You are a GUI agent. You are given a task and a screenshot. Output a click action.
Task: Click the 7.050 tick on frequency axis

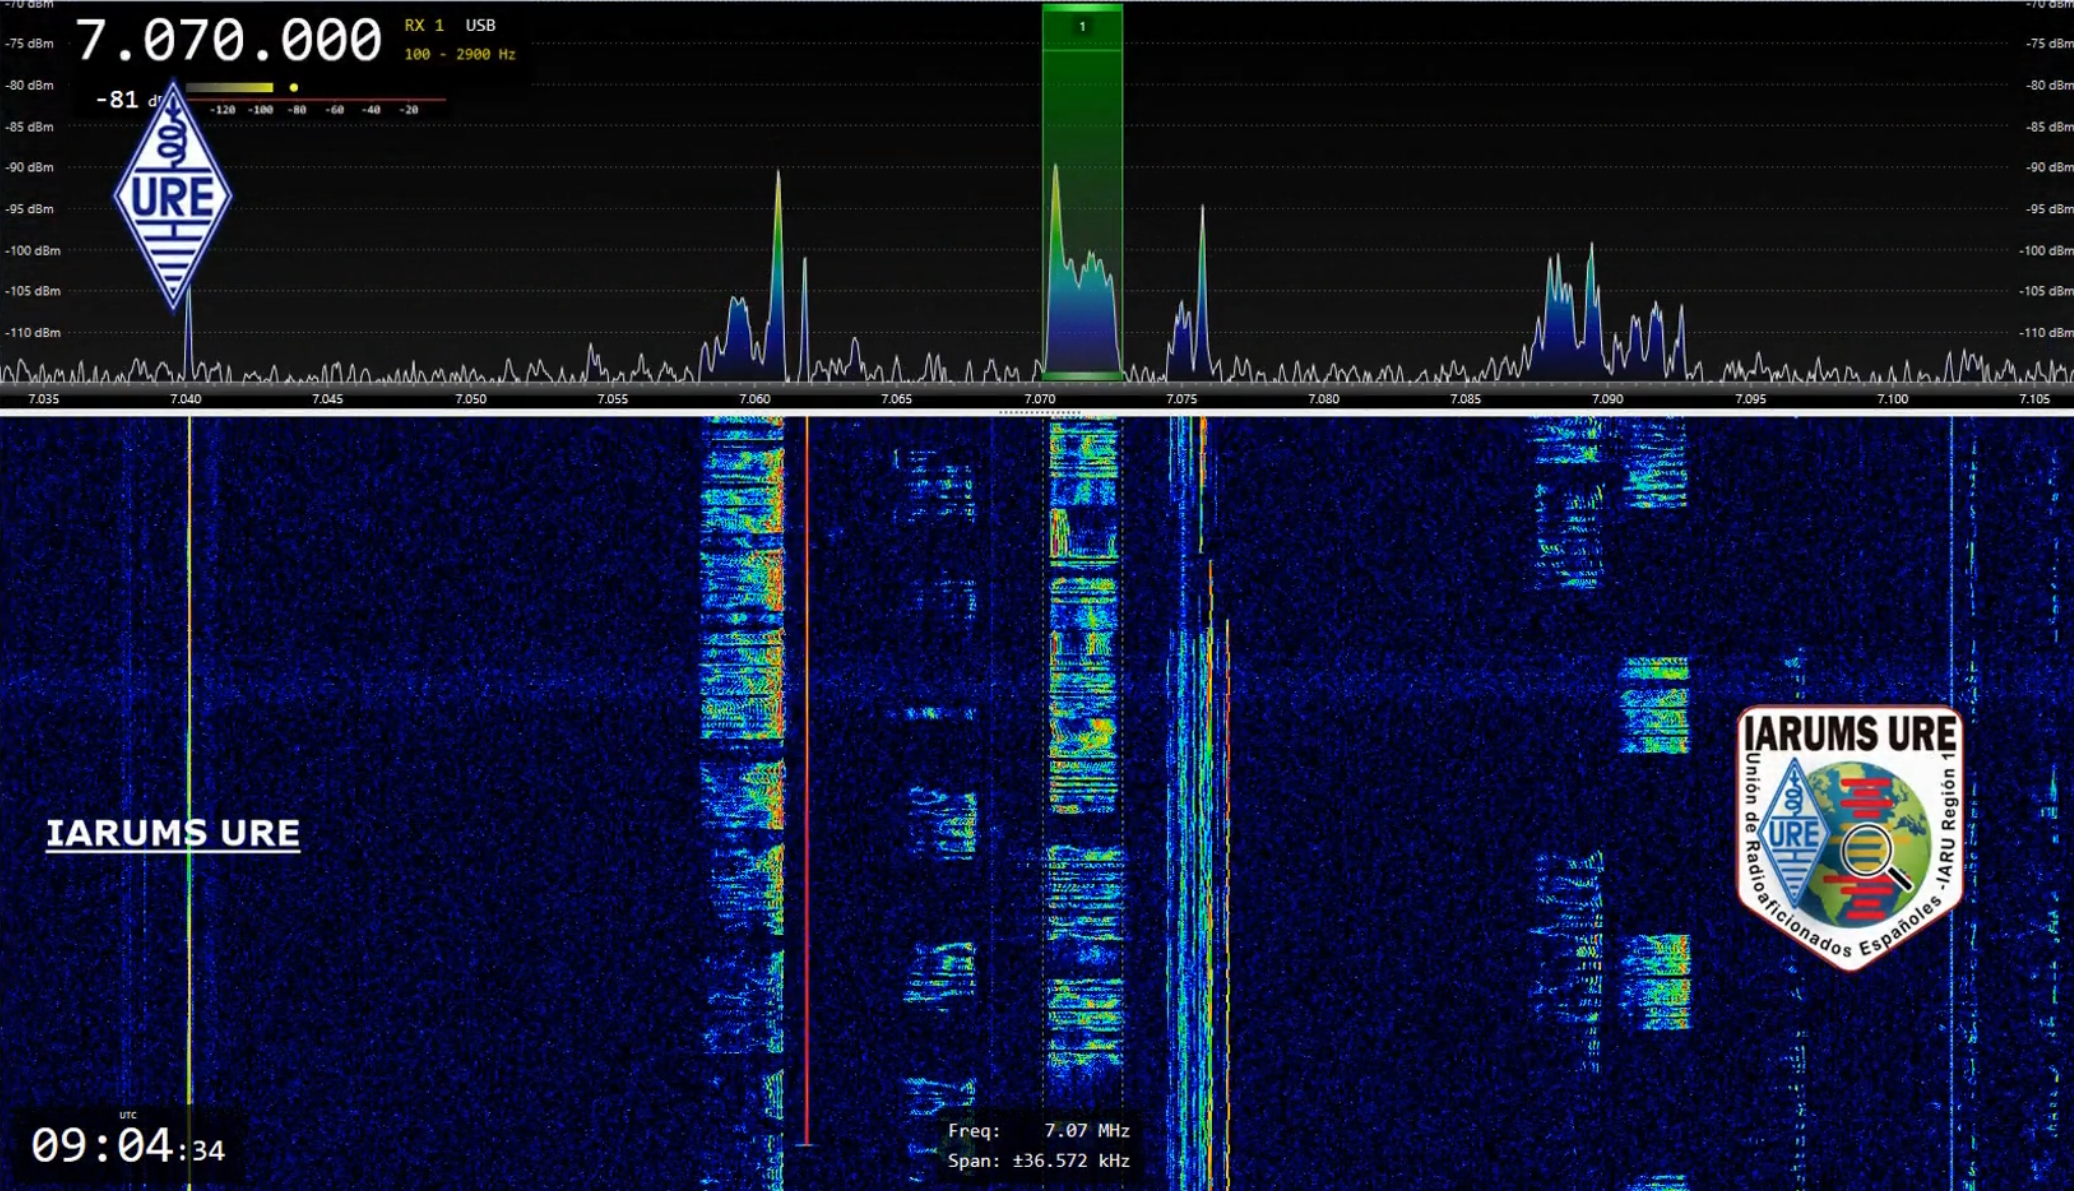471,399
